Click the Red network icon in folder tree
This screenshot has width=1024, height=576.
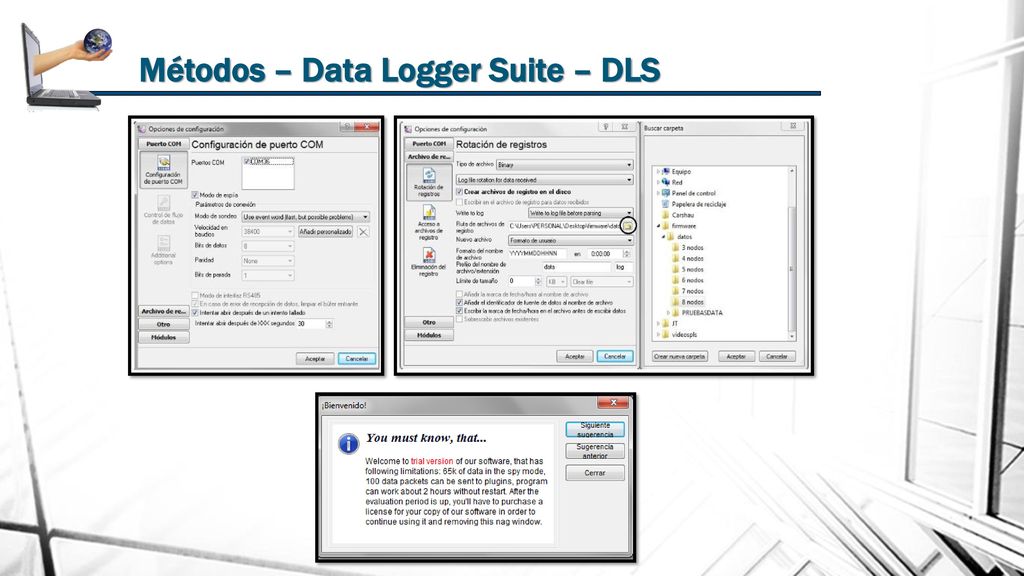pos(666,182)
